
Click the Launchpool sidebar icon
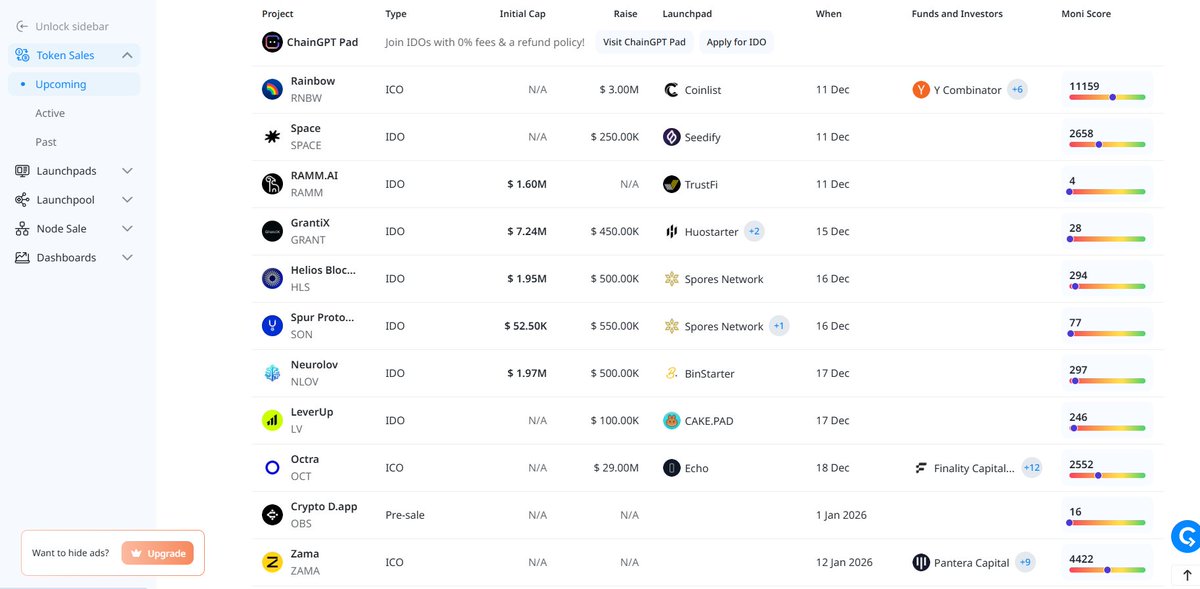point(22,200)
